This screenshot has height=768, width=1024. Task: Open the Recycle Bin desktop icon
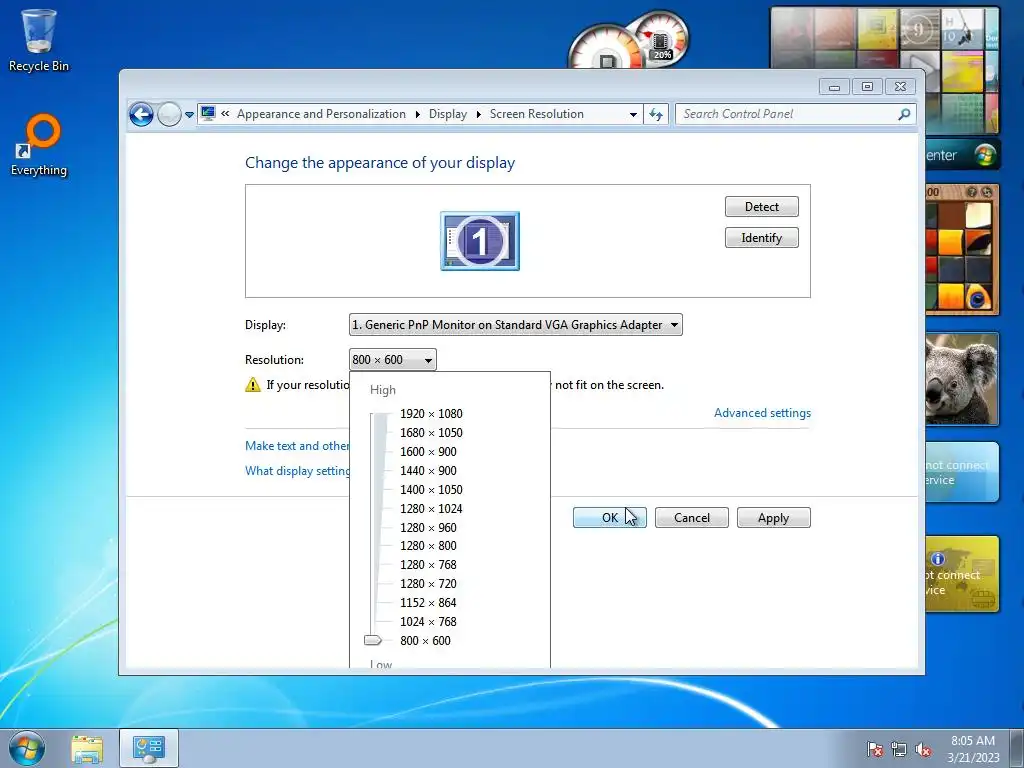click(x=39, y=40)
